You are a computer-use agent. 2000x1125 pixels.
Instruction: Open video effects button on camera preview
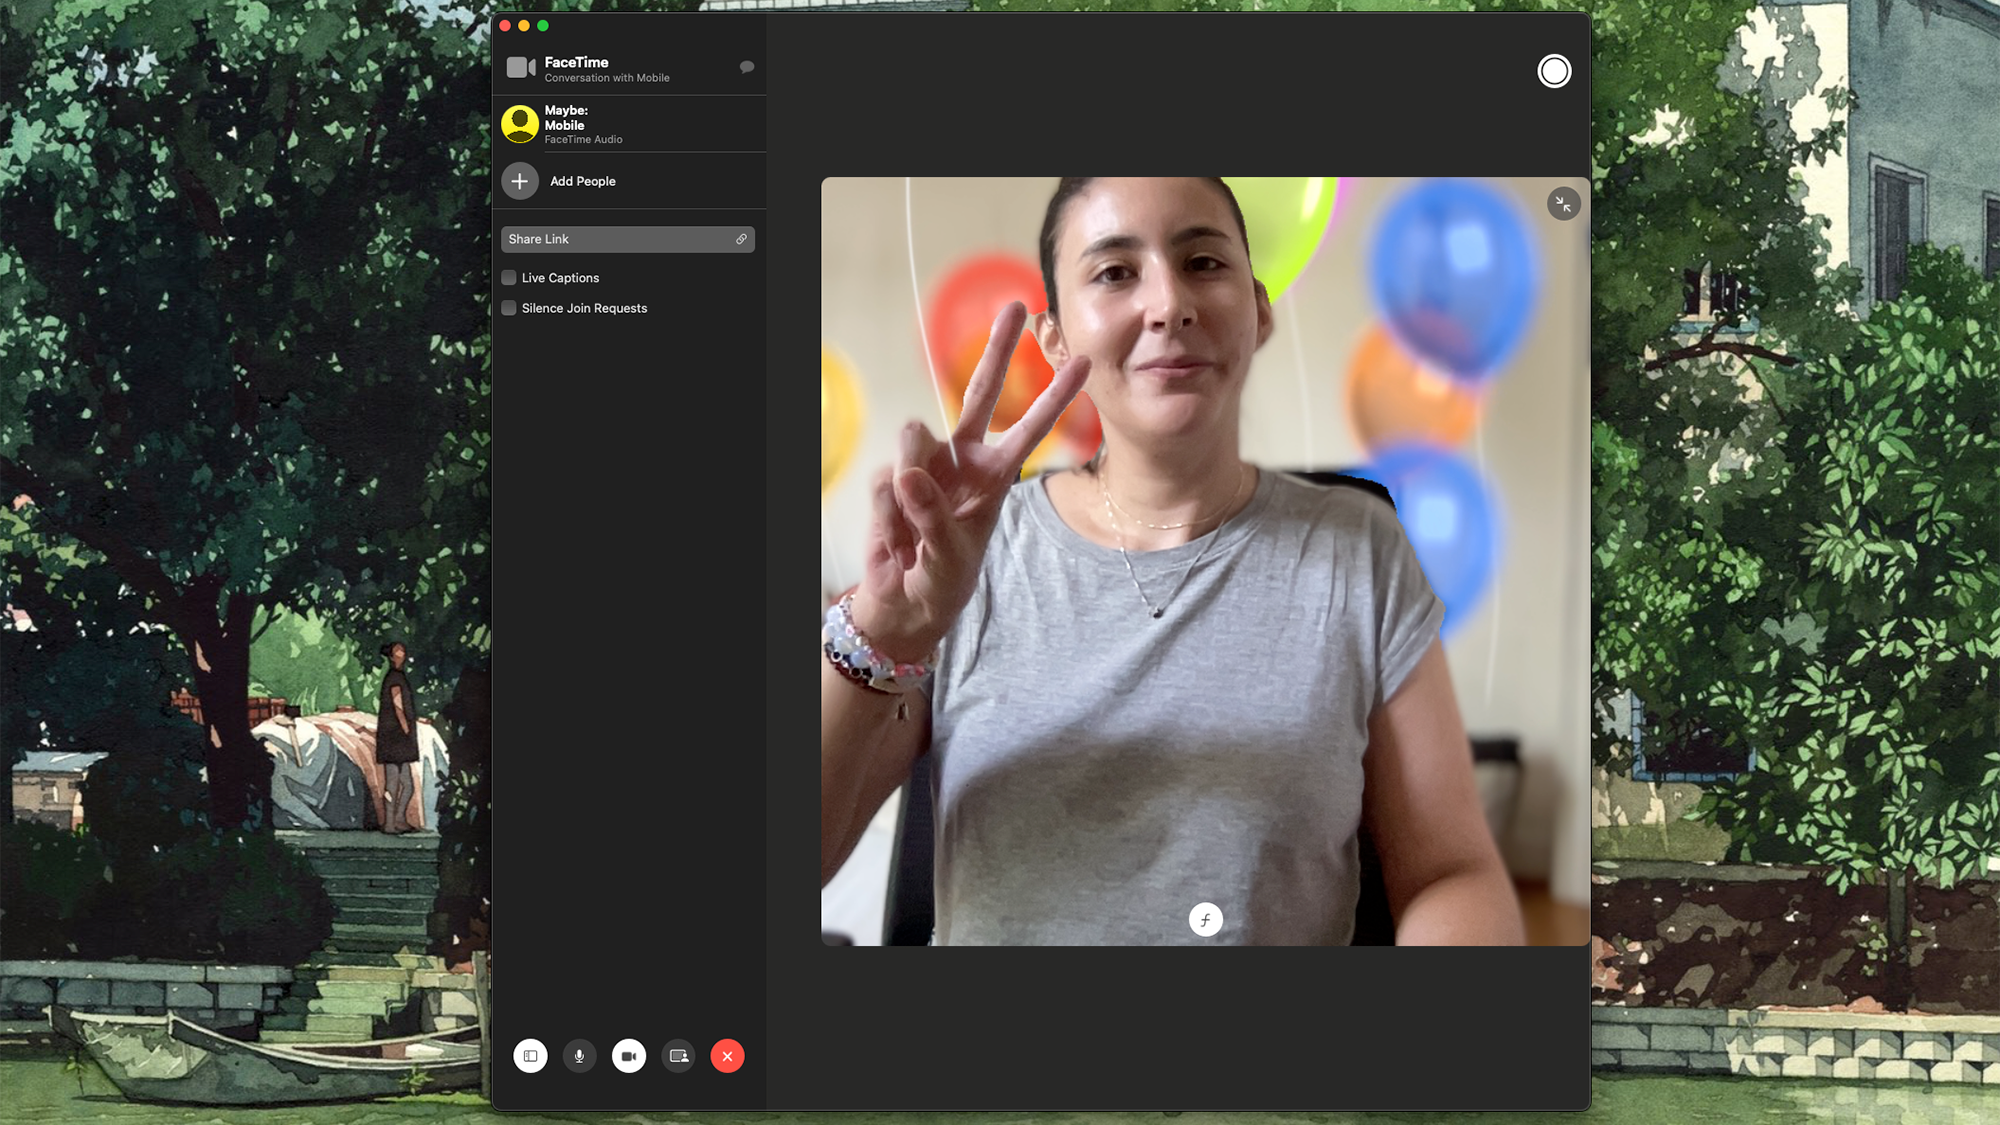1205,919
